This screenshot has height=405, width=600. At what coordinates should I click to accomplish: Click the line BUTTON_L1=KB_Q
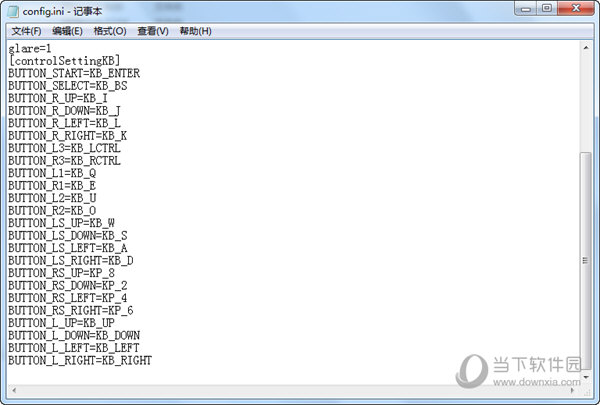coord(52,173)
